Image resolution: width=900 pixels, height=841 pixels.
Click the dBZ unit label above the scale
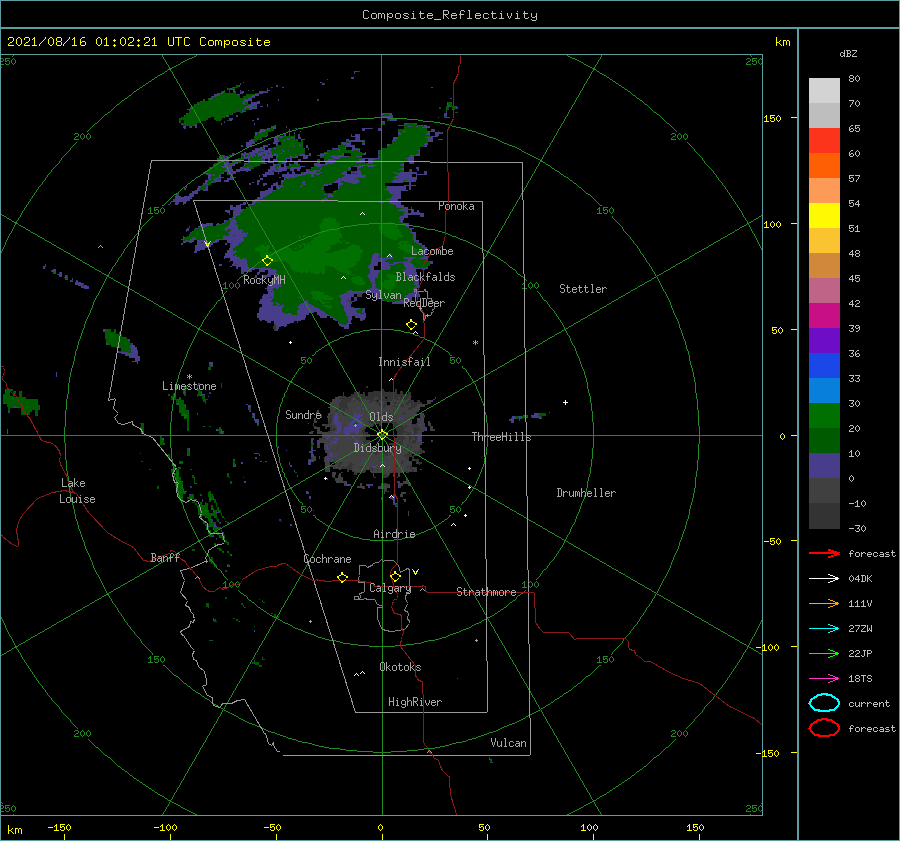pos(848,53)
